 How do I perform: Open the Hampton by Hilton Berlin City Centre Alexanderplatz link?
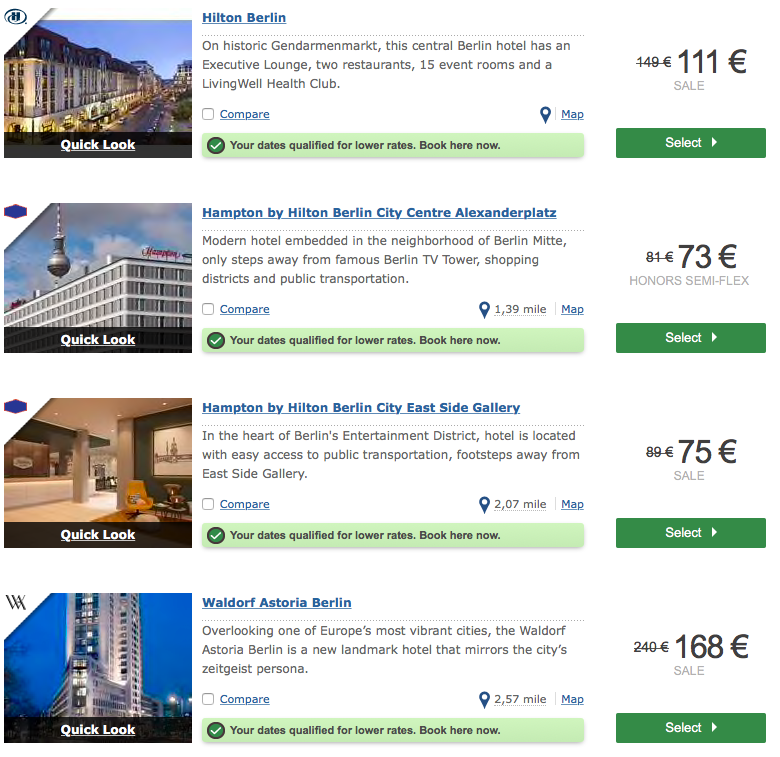(x=379, y=213)
